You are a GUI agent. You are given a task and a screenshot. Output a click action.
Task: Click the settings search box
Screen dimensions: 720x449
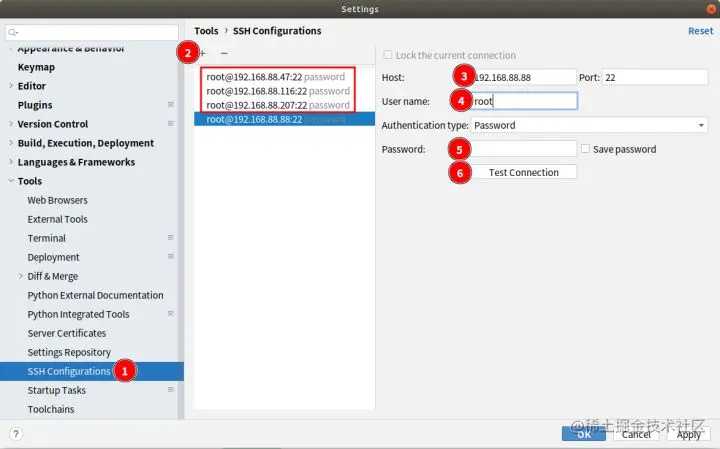[x=92, y=32]
